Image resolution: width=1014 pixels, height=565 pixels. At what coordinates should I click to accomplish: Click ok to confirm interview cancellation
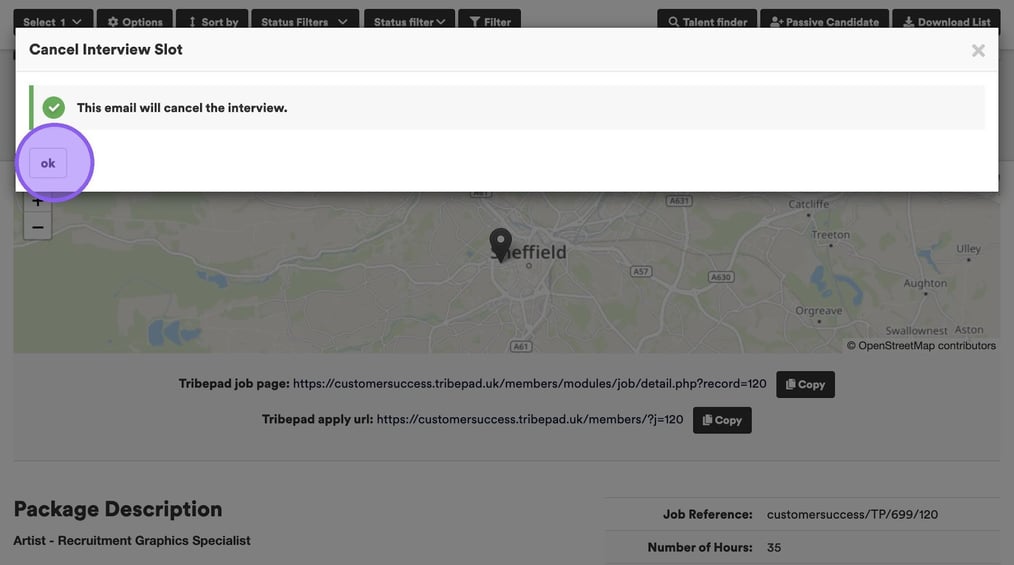point(48,163)
